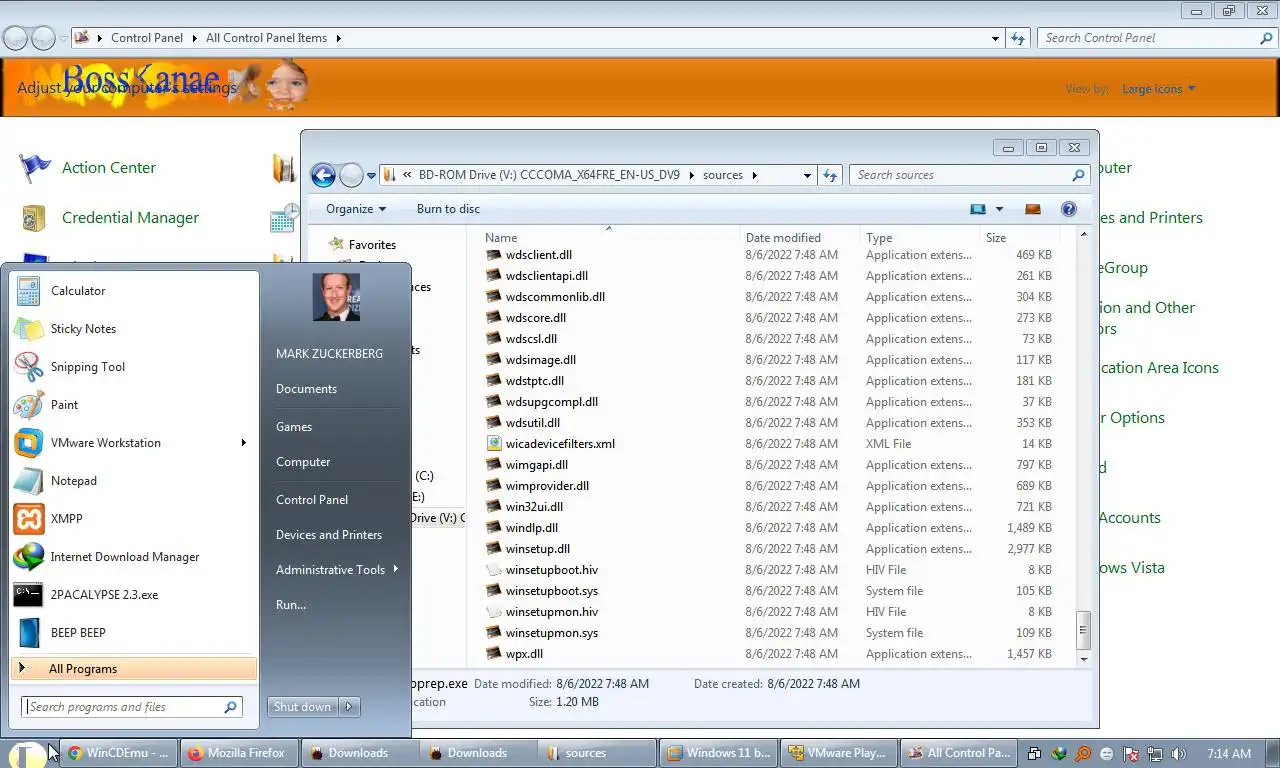Open Notepad from pinned programs
Image resolution: width=1280 pixels, height=768 pixels.
(x=134, y=481)
